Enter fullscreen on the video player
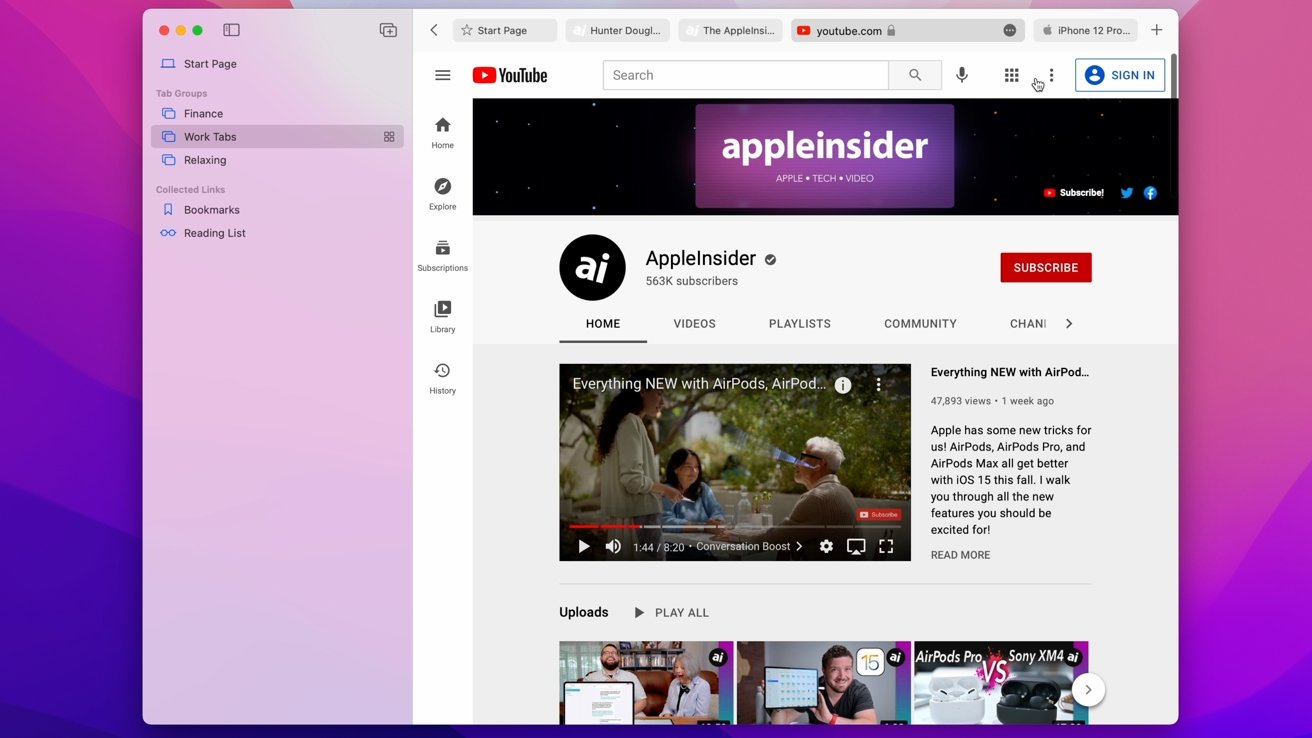The height and width of the screenshot is (738, 1312). pyautogui.click(x=886, y=546)
